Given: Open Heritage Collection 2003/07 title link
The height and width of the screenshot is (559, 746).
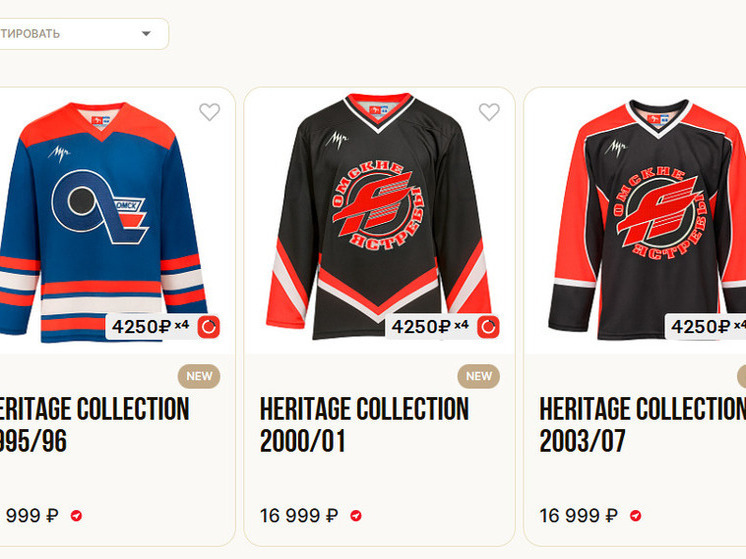Looking at the screenshot, I should [x=642, y=424].
